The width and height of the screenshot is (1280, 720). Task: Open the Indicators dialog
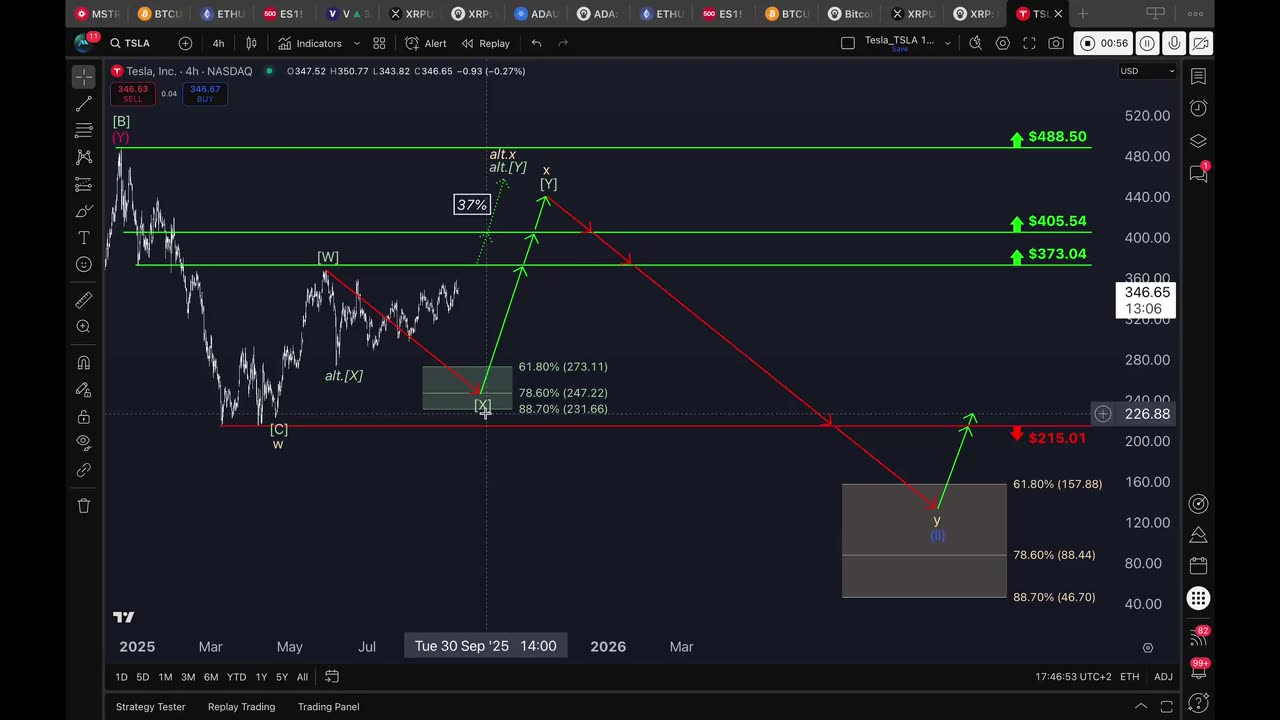point(310,43)
